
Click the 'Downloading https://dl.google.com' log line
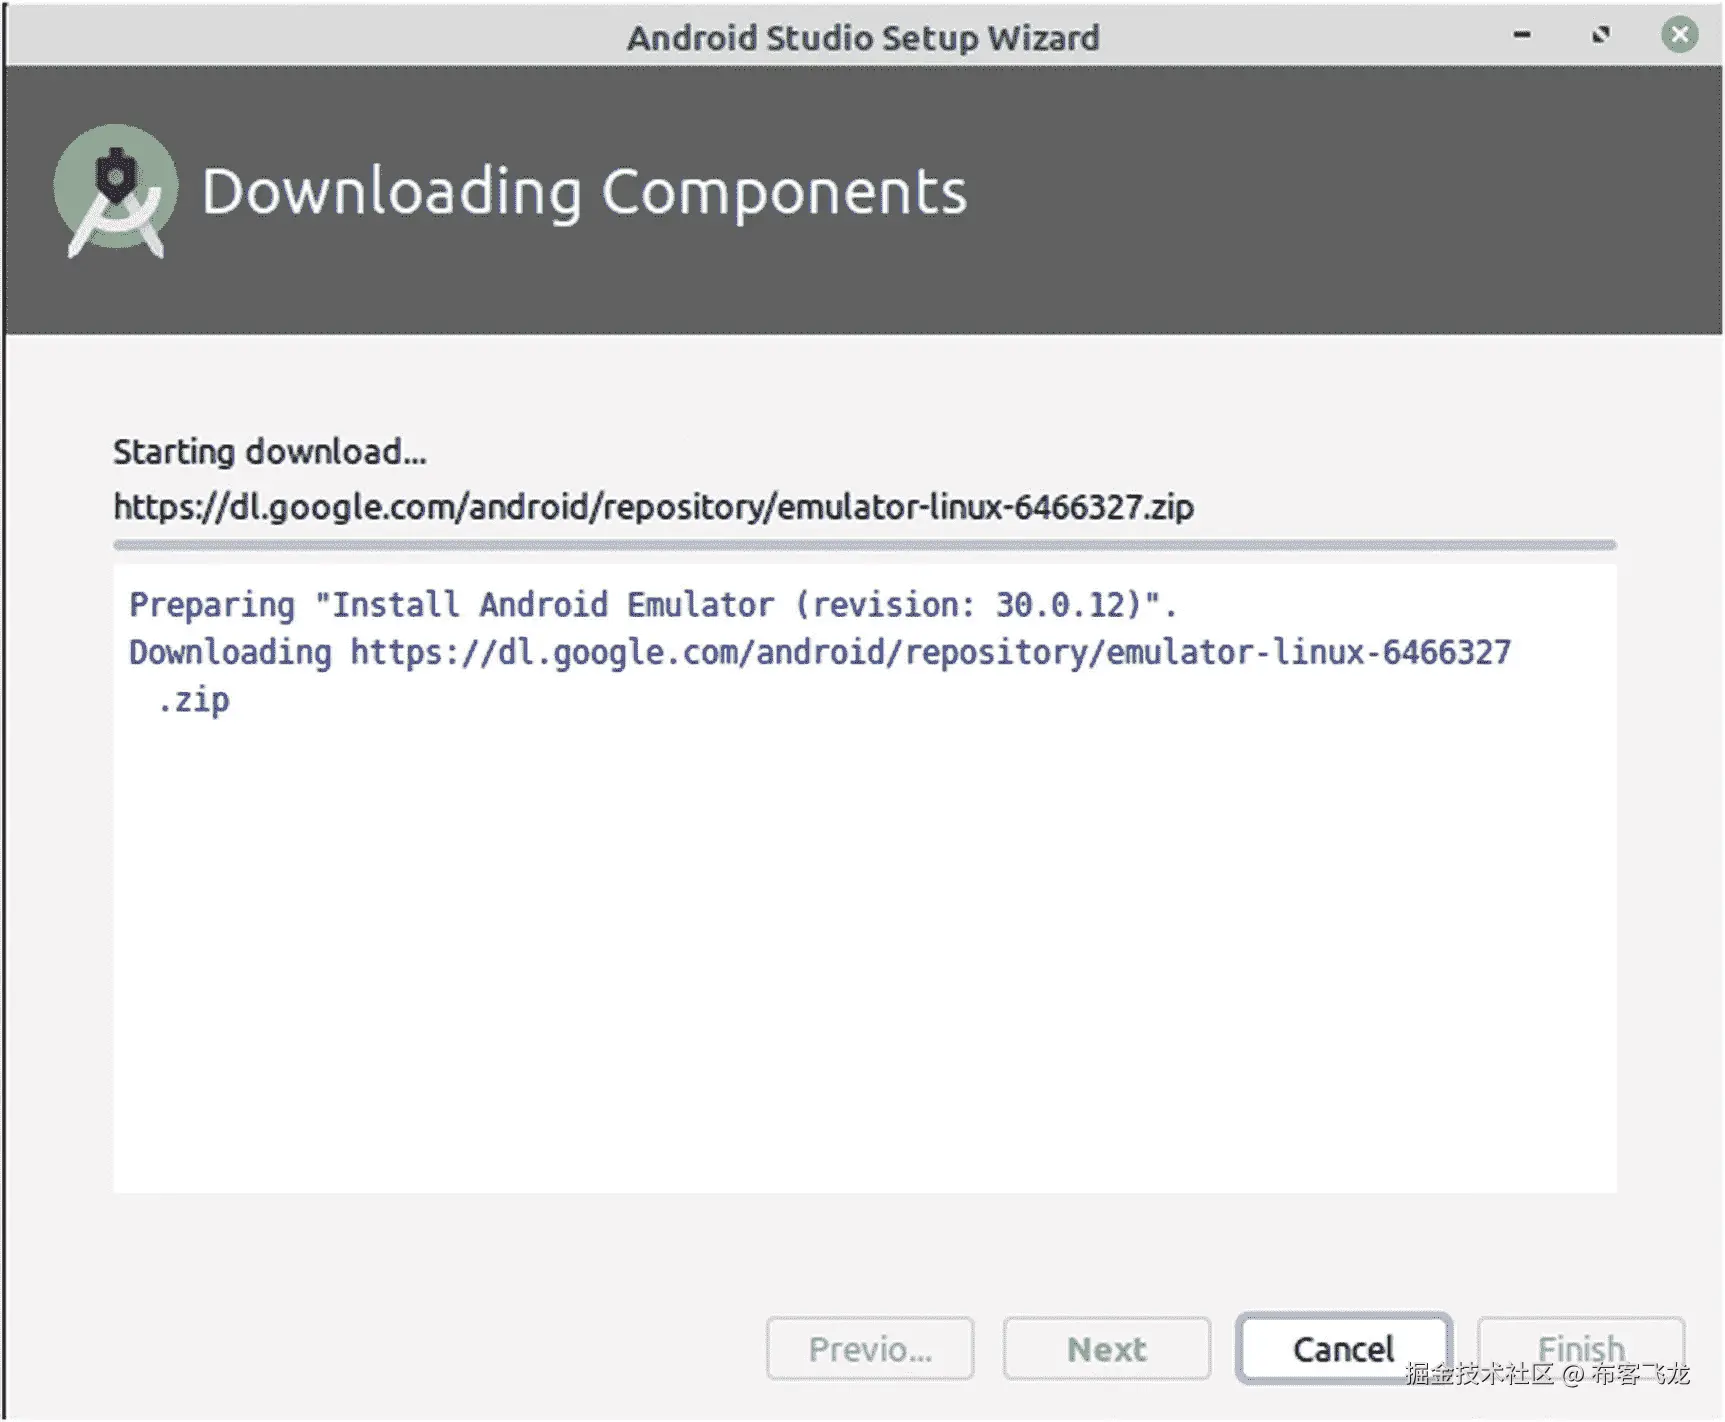[x=820, y=652]
